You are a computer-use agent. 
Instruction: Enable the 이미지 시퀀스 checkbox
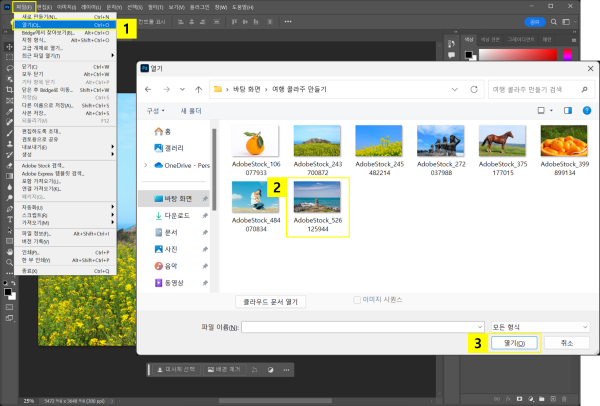[357, 300]
